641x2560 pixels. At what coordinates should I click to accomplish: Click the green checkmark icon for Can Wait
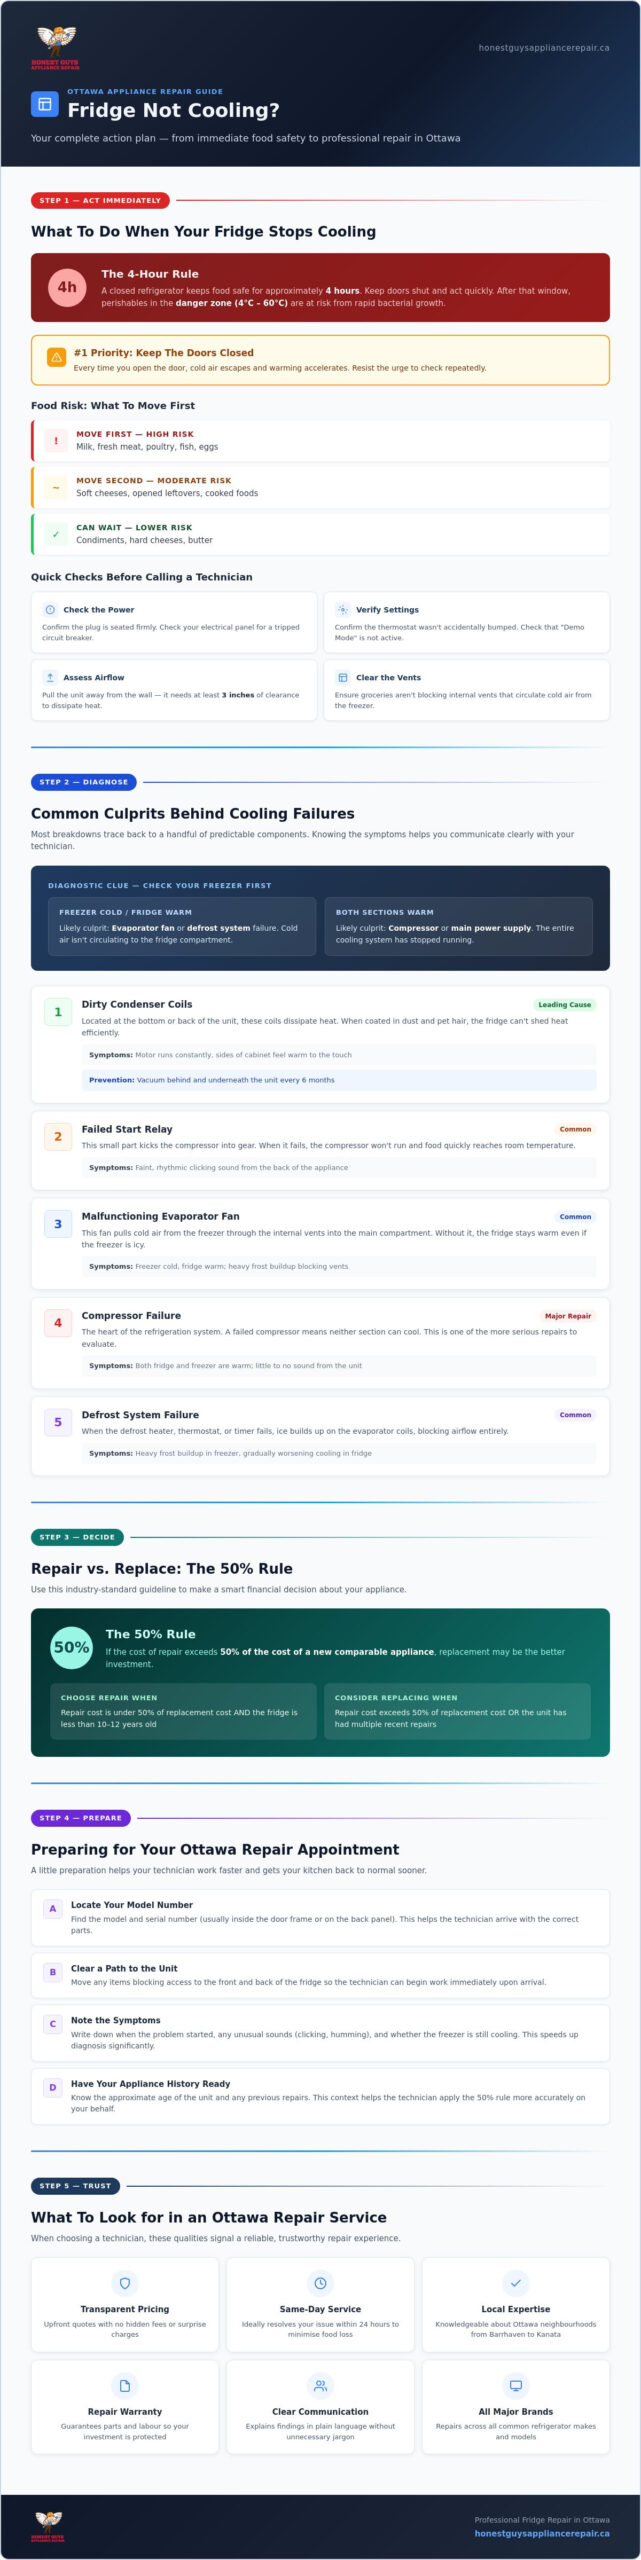(x=56, y=533)
